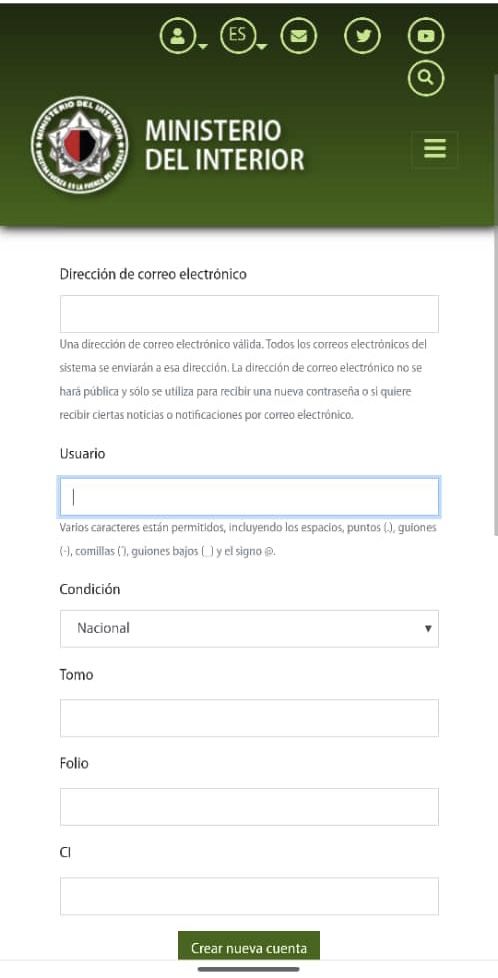Focus the Tomo input field

click(249, 718)
